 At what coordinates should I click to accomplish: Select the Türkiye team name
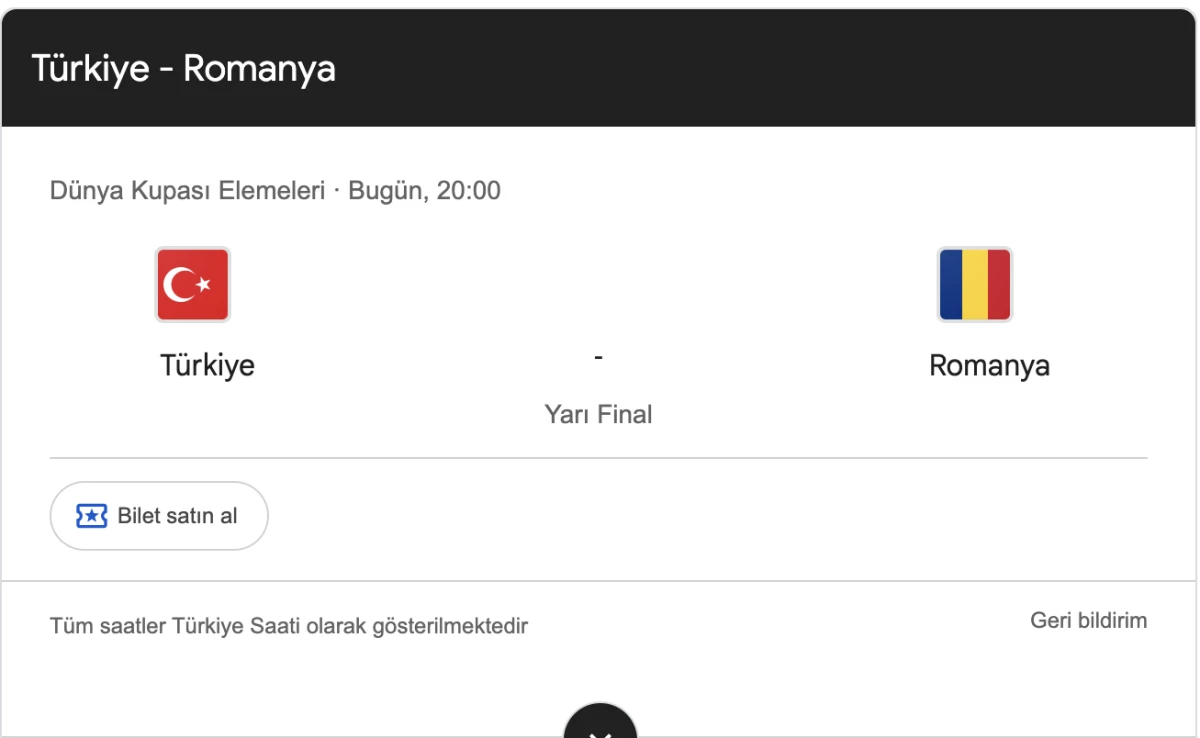(206, 365)
